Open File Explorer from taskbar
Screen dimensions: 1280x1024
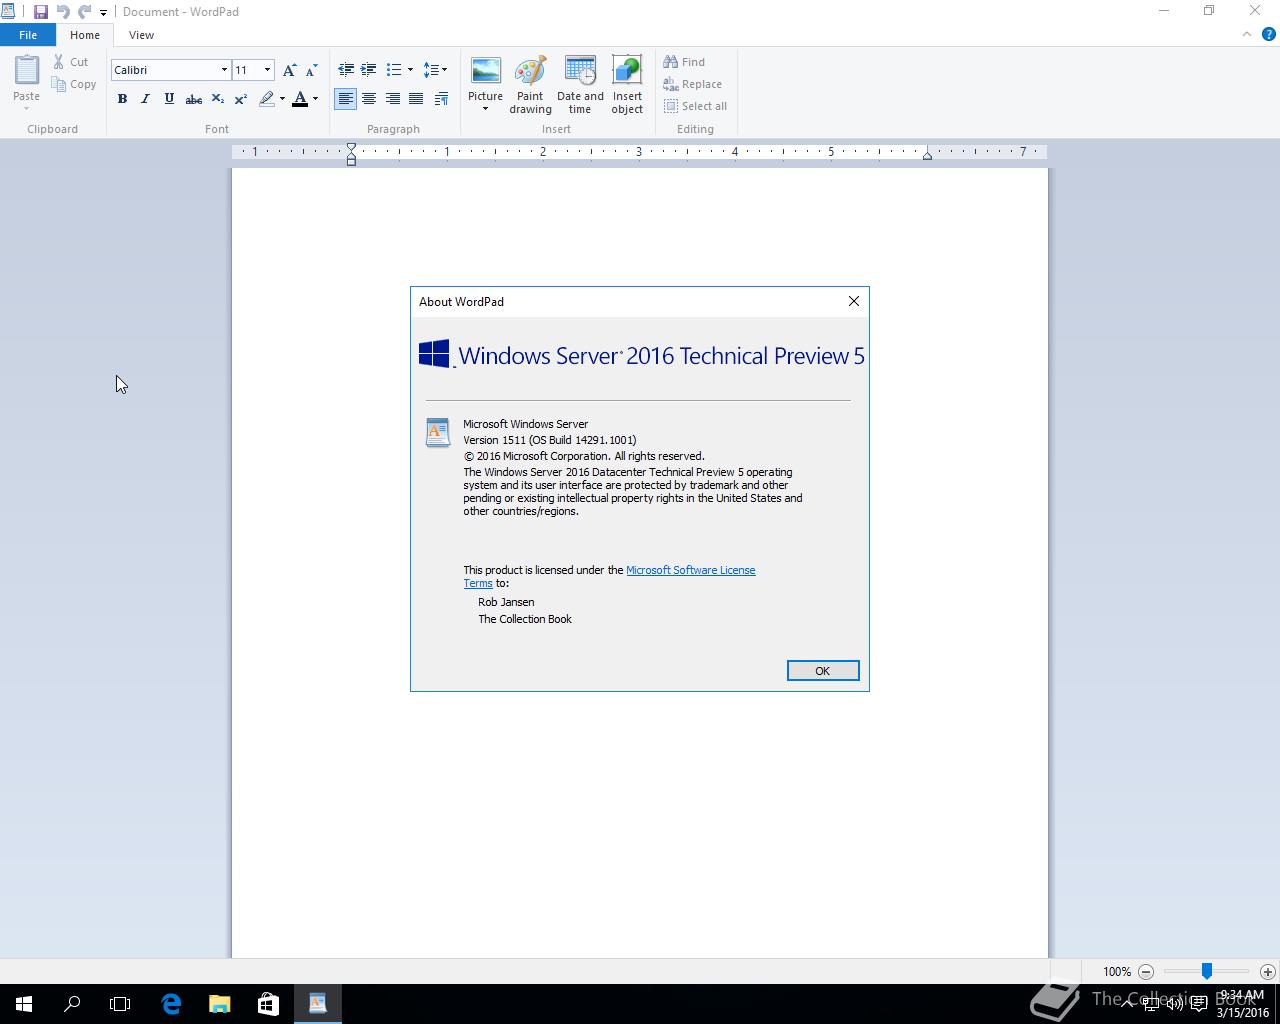[220, 1004]
